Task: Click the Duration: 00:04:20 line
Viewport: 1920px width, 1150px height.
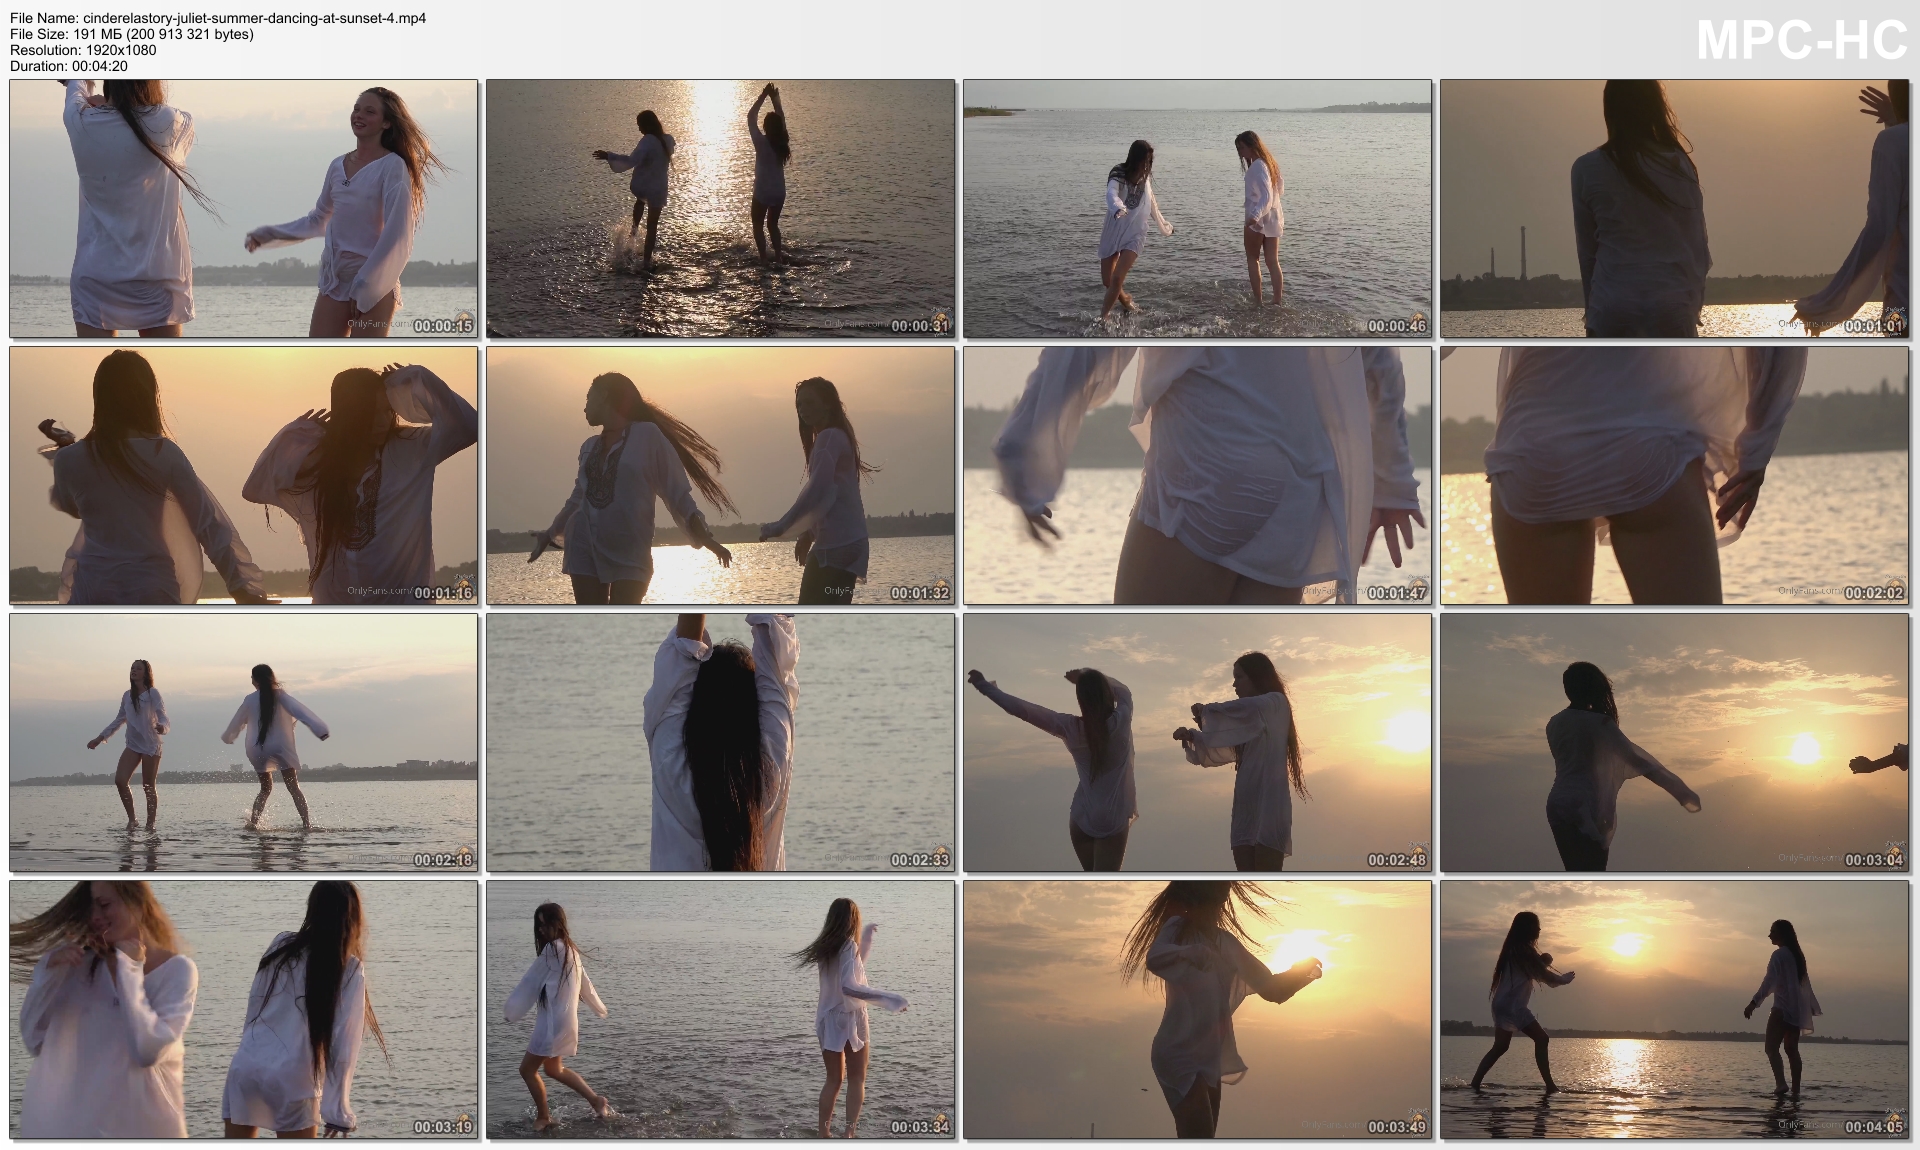Action: (69, 66)
